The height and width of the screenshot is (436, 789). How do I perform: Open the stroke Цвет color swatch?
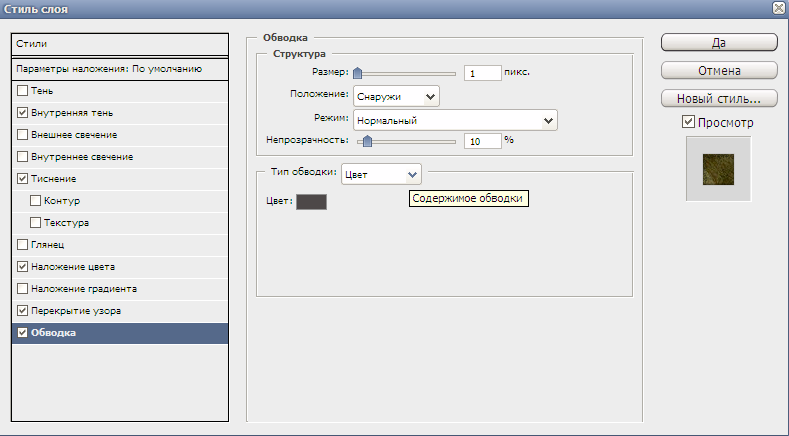(311, 201)
